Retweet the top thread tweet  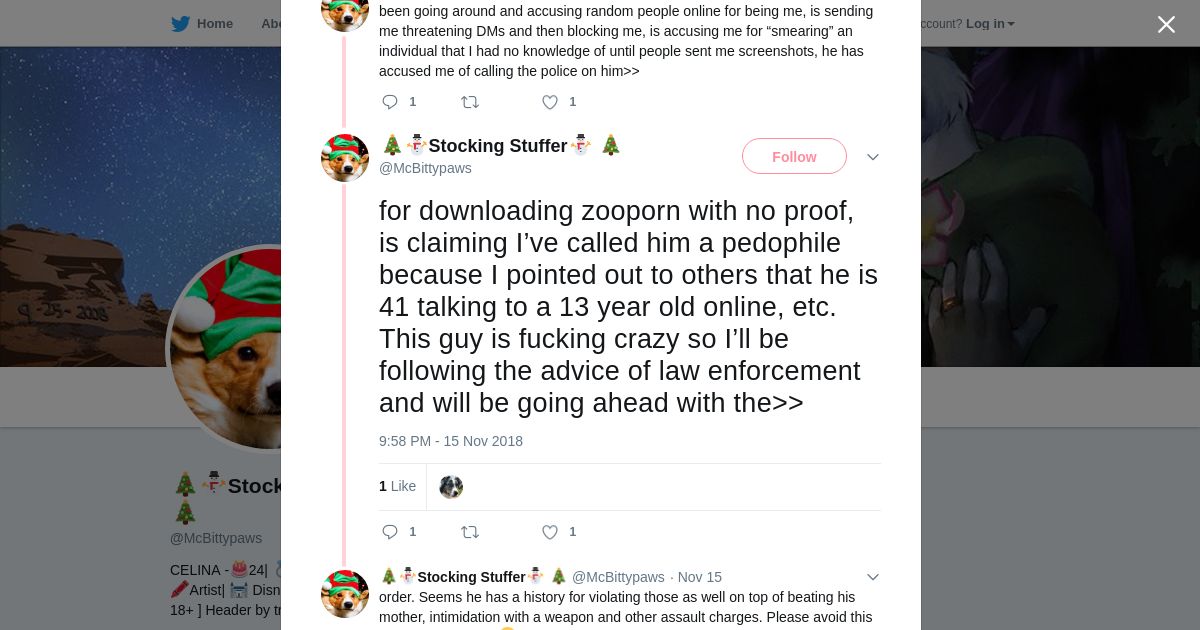[x=470, y=102]
